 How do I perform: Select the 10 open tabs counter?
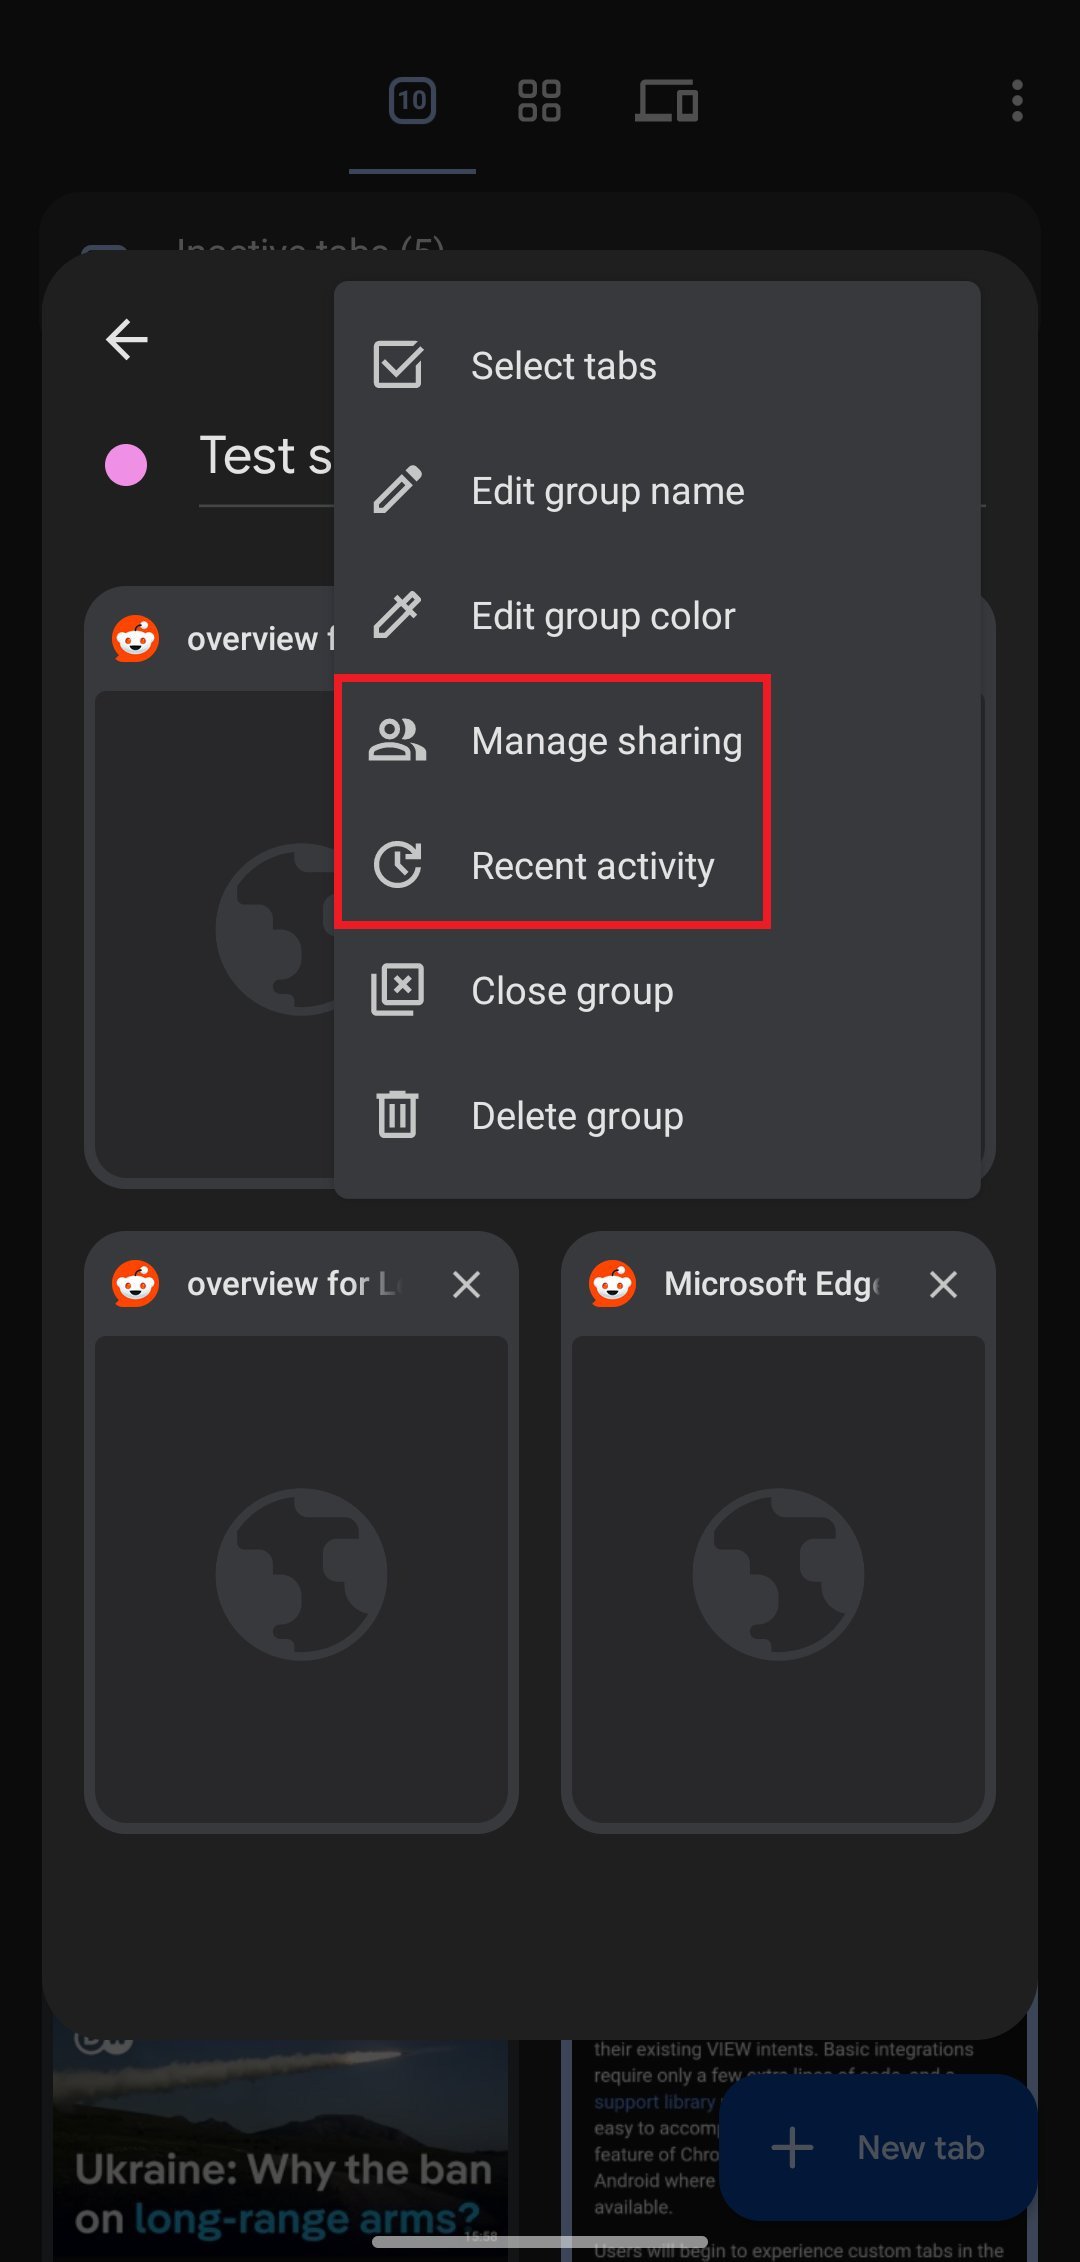(412, 101)
